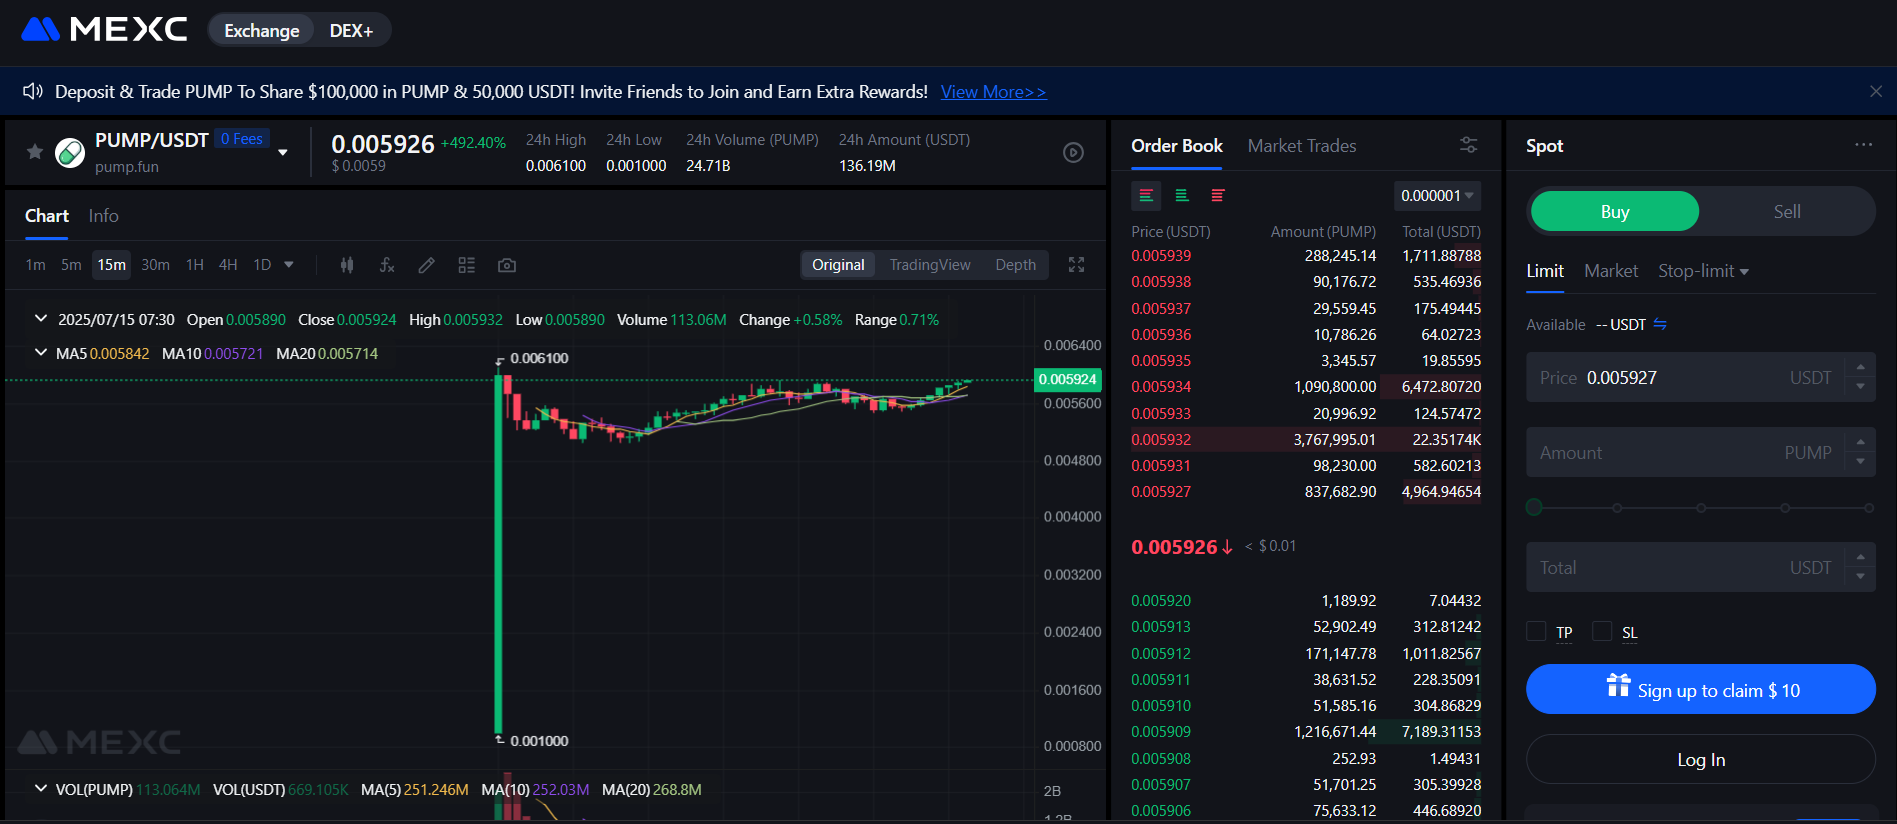Switch to Sell side

coord(1787,212)
